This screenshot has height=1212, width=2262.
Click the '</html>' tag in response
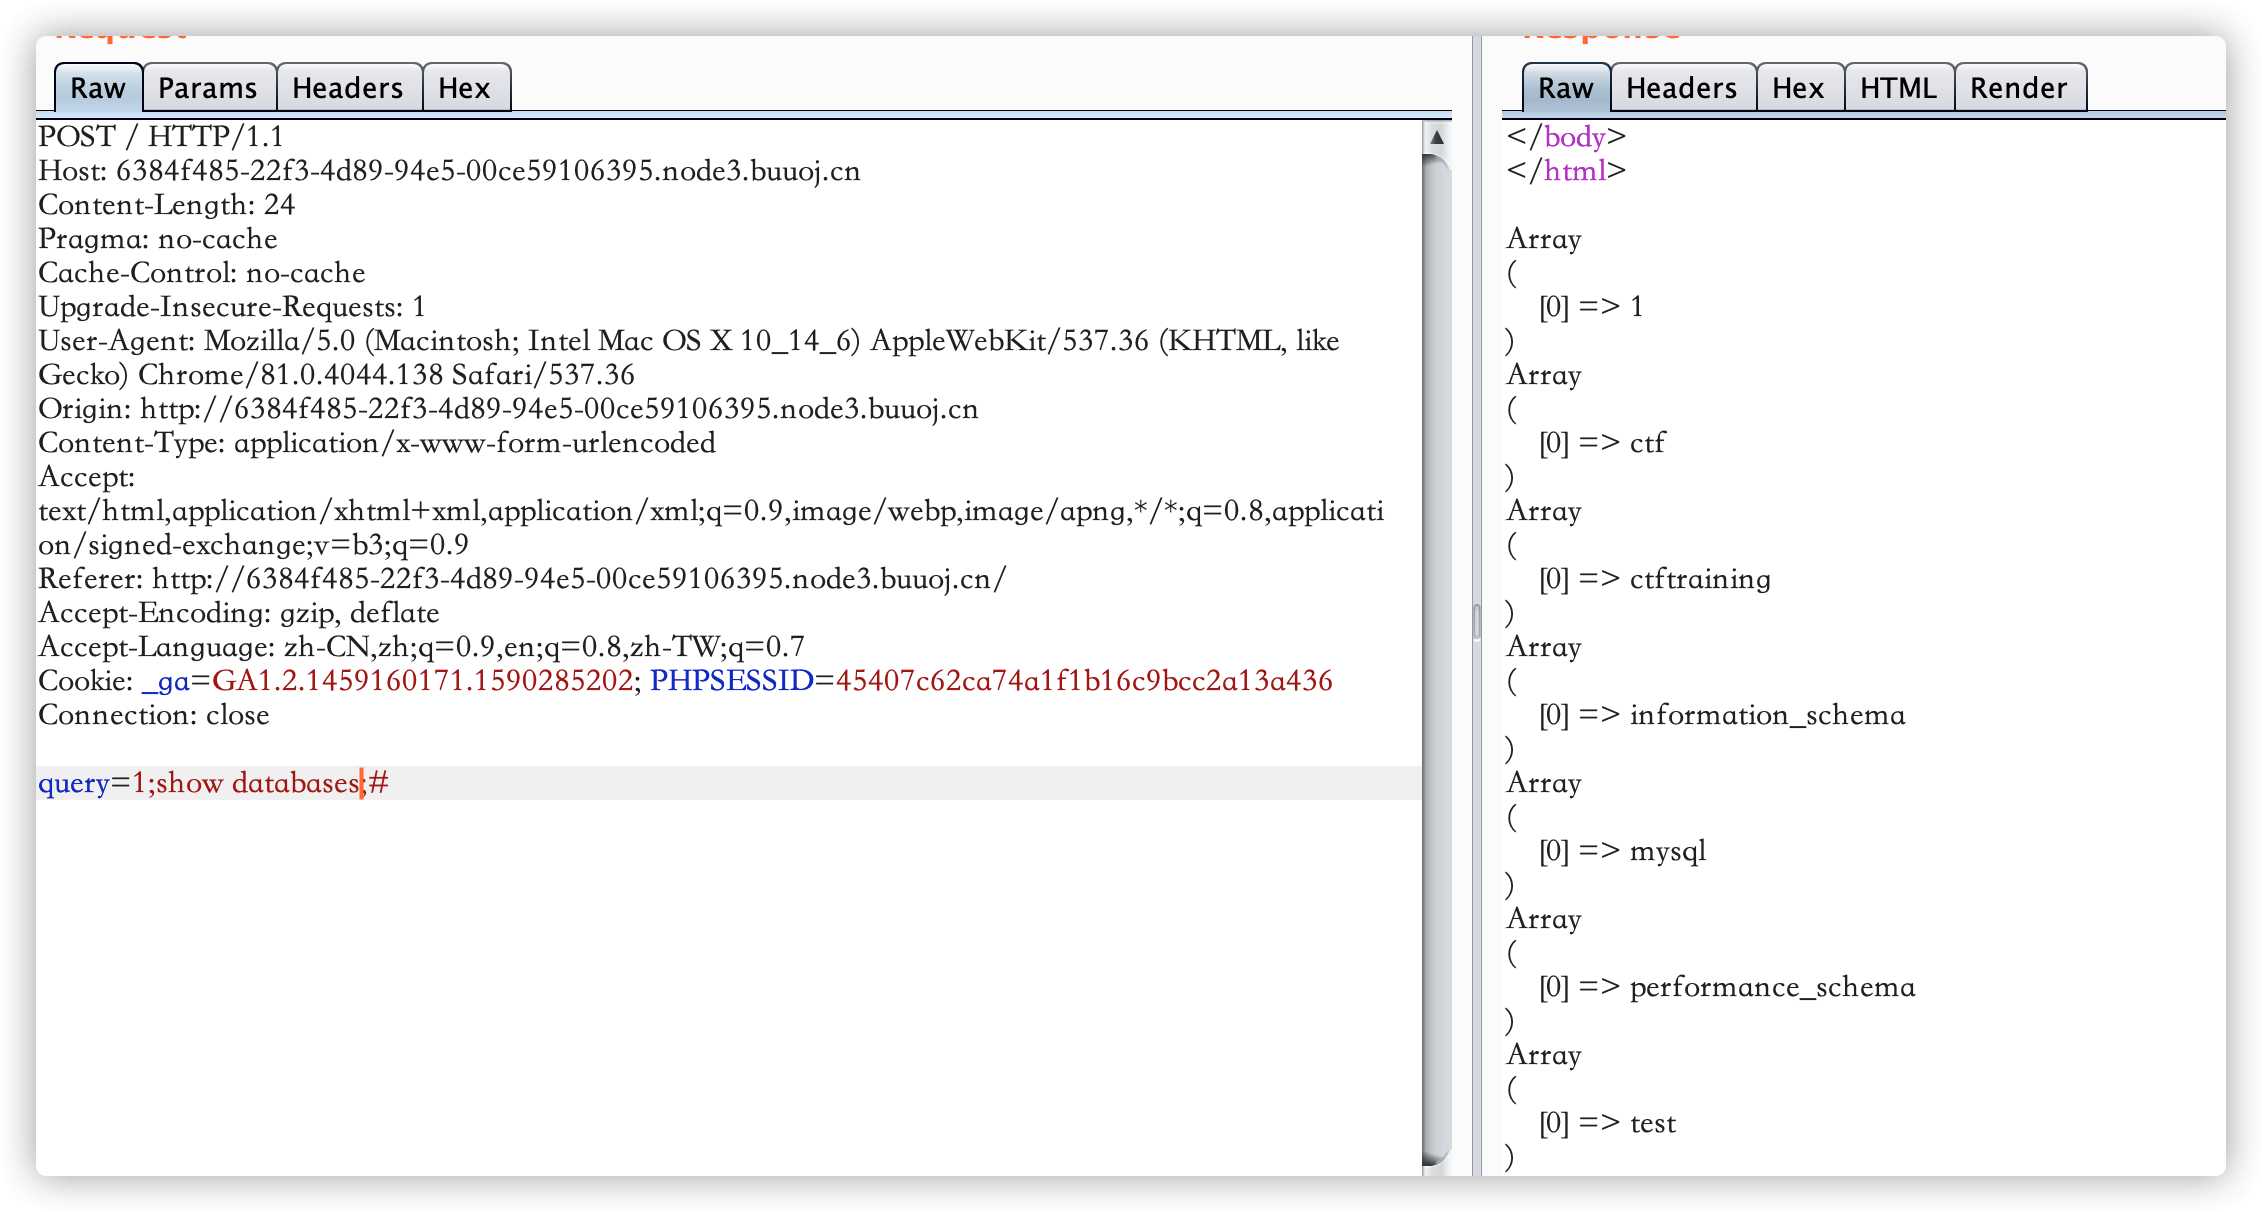tap(1567, 171)
